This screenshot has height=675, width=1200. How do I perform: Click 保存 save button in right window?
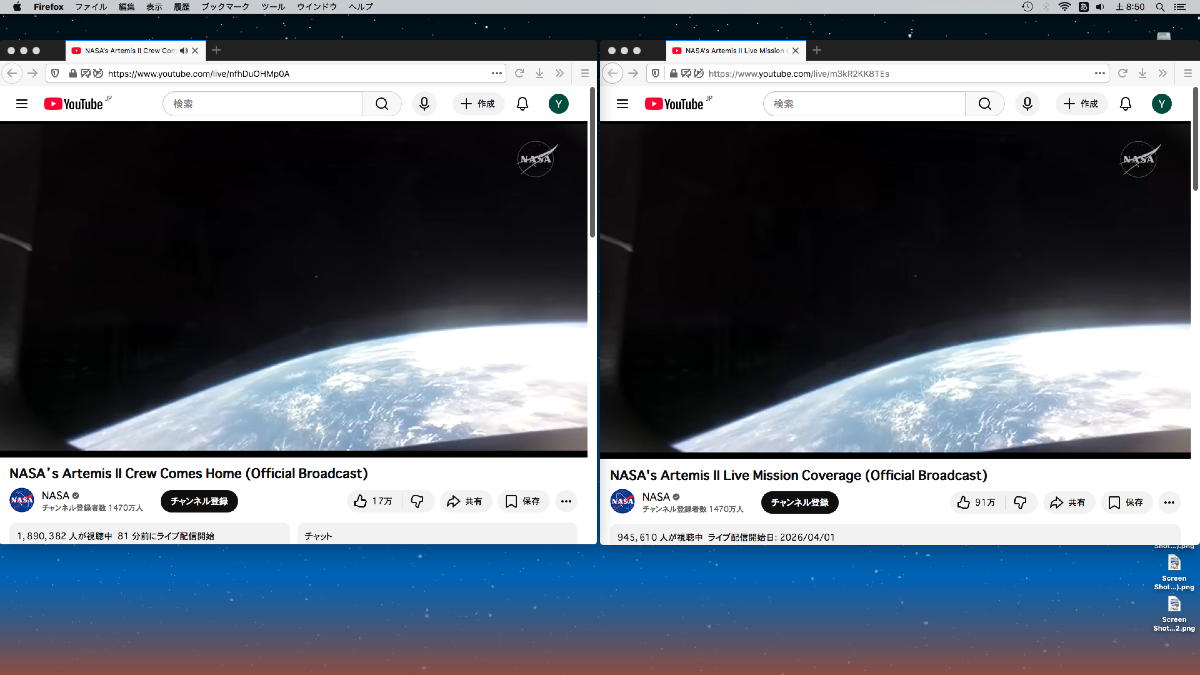tap(1127, 502)
